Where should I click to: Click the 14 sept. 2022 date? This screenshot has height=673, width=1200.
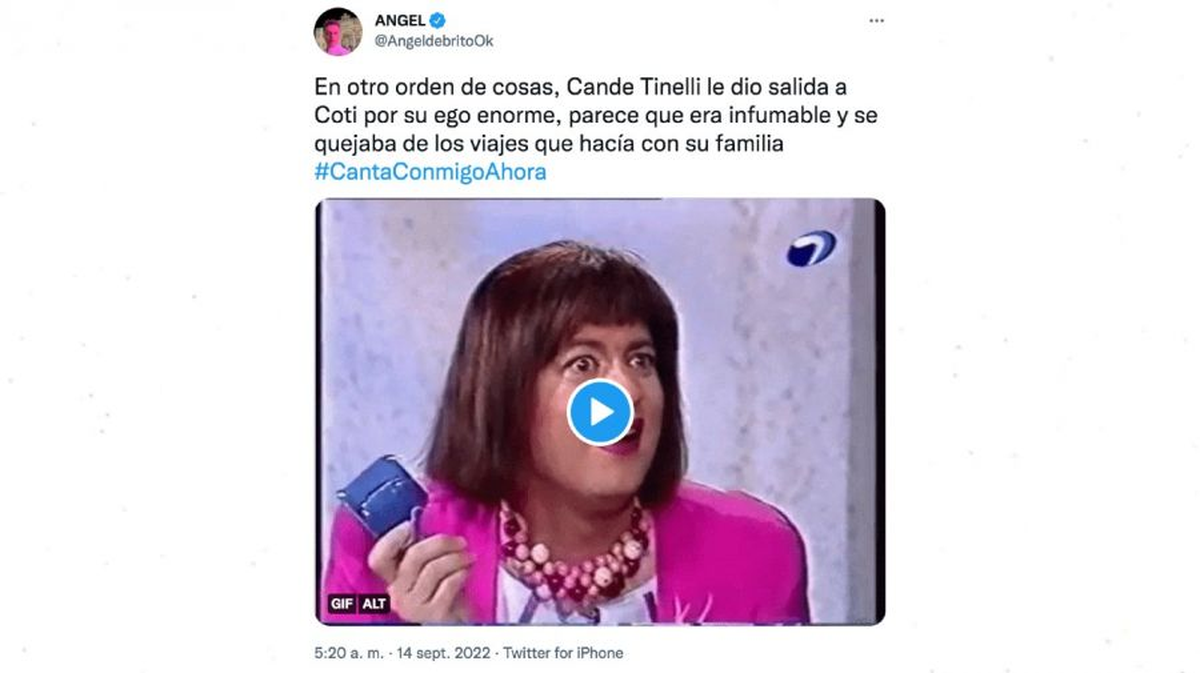click(x=442, y=653)
